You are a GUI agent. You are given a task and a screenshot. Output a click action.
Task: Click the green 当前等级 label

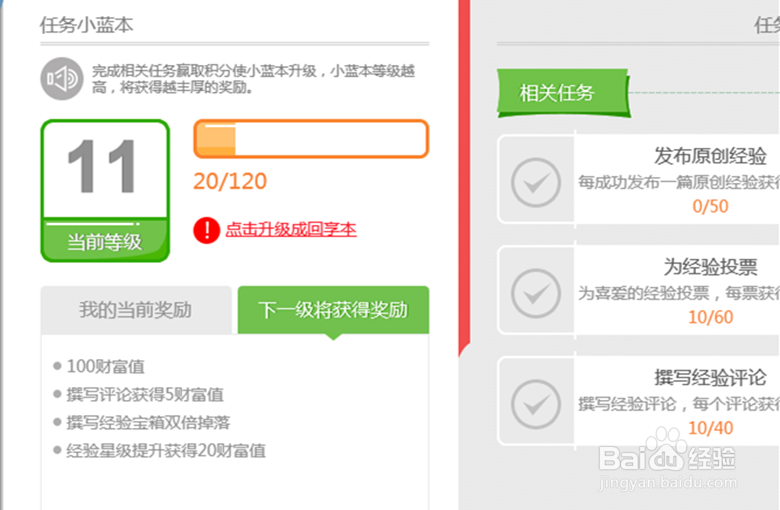pyautogui.click(x=105, y=242)
